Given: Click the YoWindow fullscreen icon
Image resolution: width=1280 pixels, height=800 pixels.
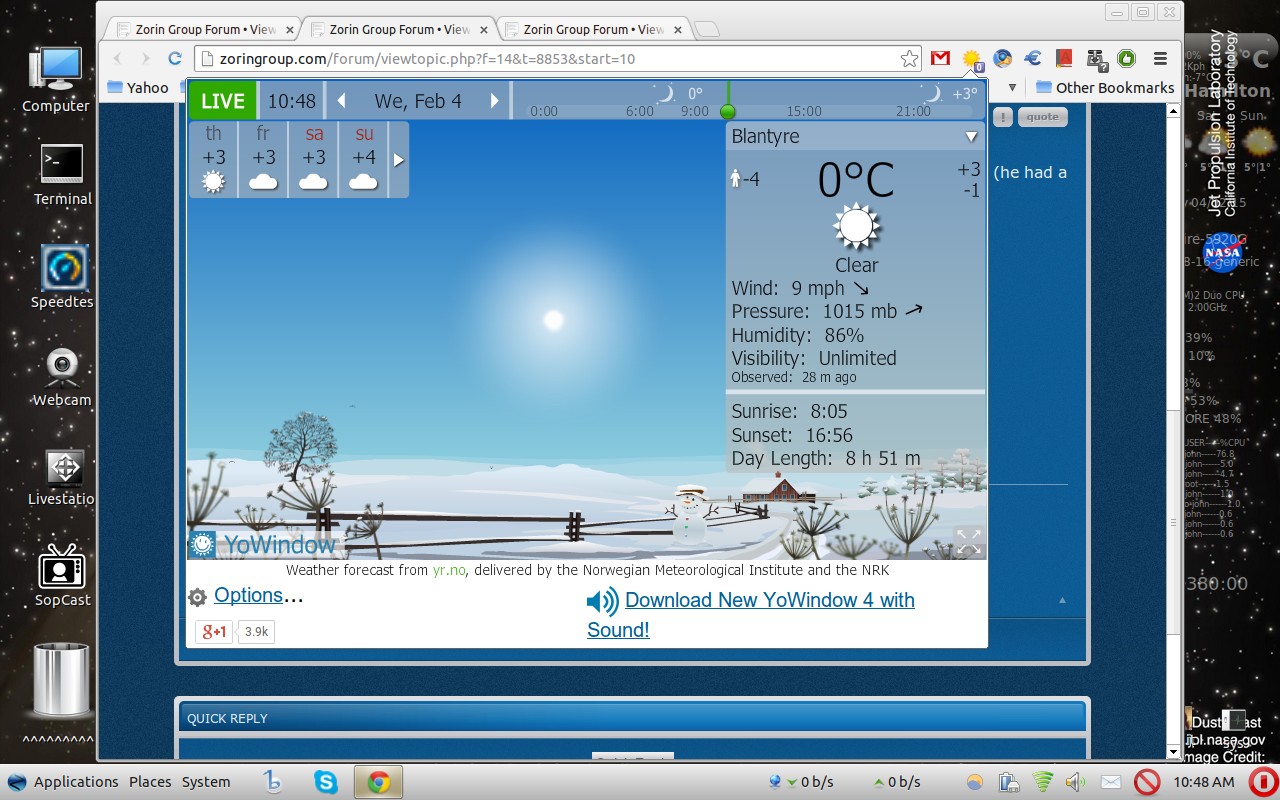Looking at the screenshot, I should tap(968, 541).
